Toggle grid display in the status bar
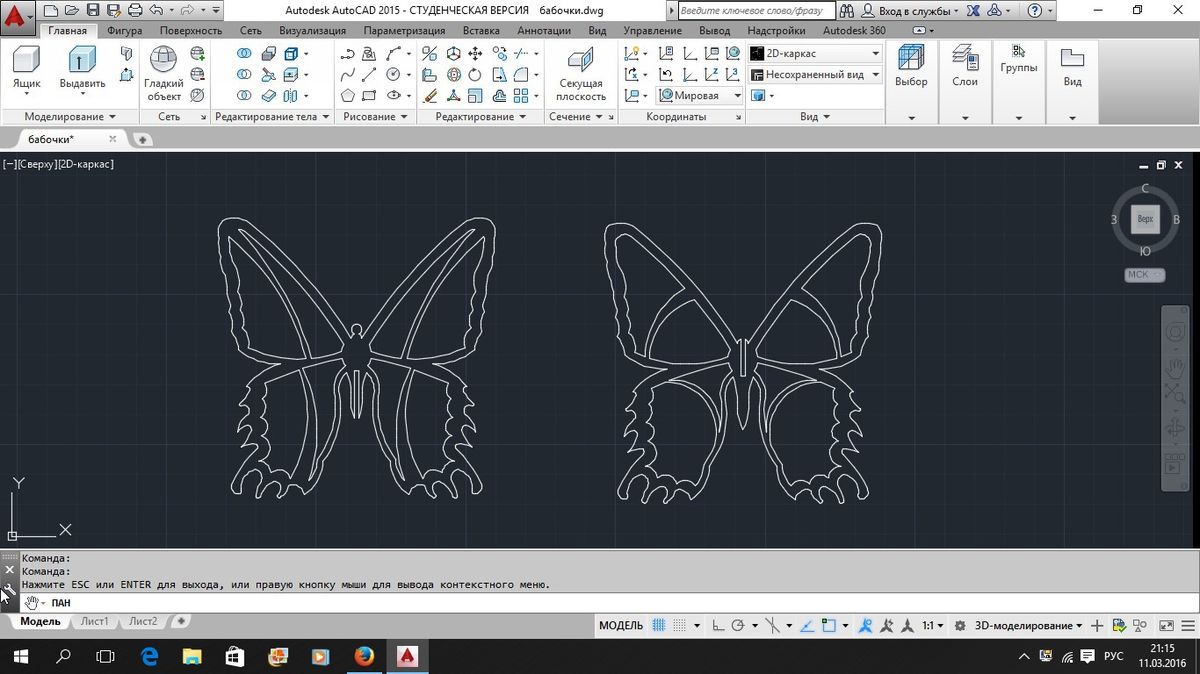 [x=660, y=626]
